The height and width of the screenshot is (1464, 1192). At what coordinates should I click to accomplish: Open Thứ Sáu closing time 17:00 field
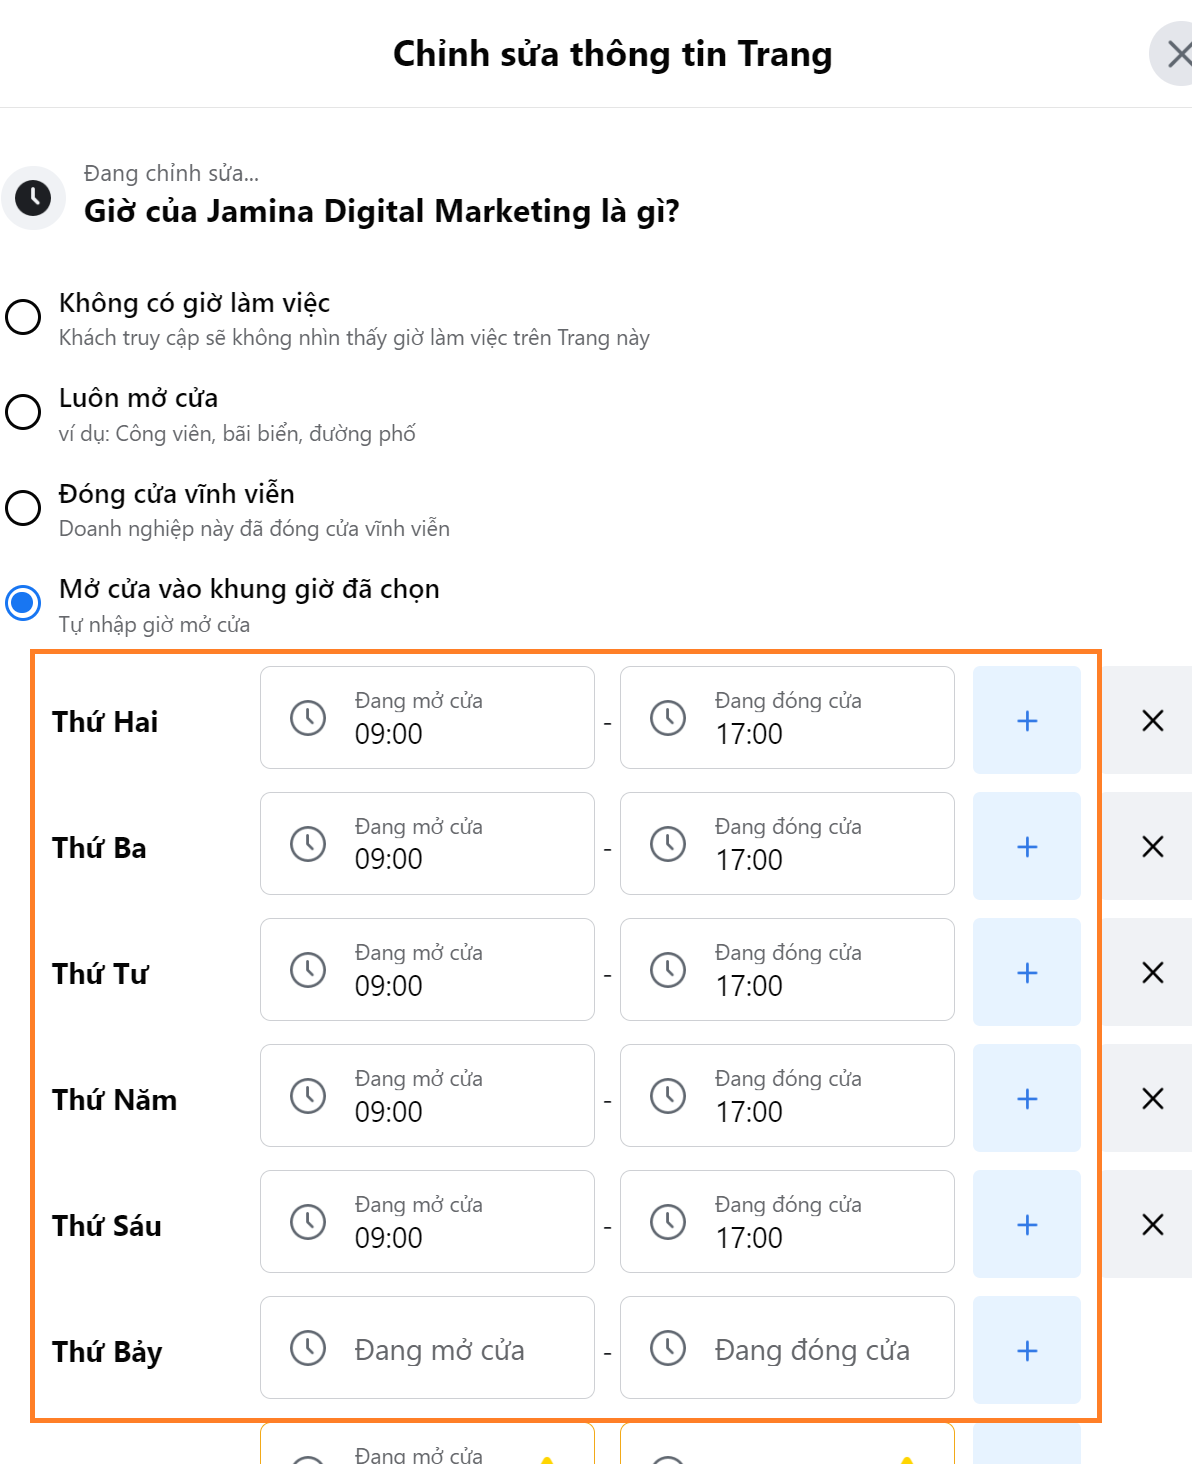(787, 1222)
